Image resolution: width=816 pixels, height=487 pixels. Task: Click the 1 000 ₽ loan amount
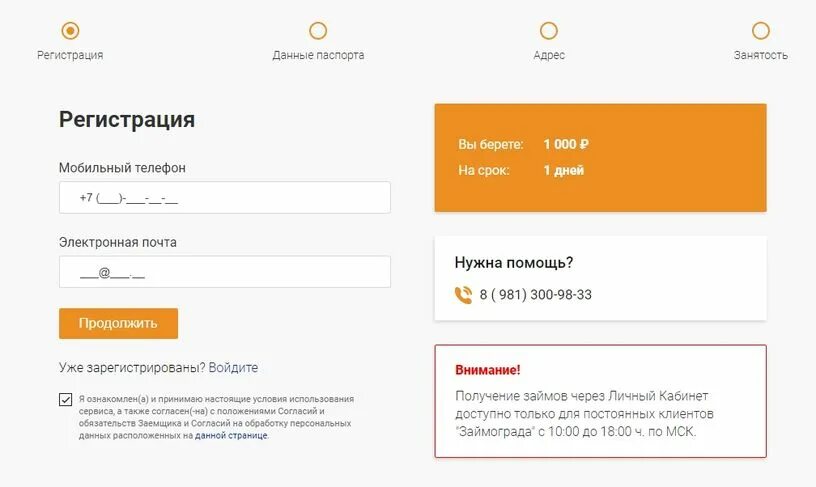click(566, 144)
